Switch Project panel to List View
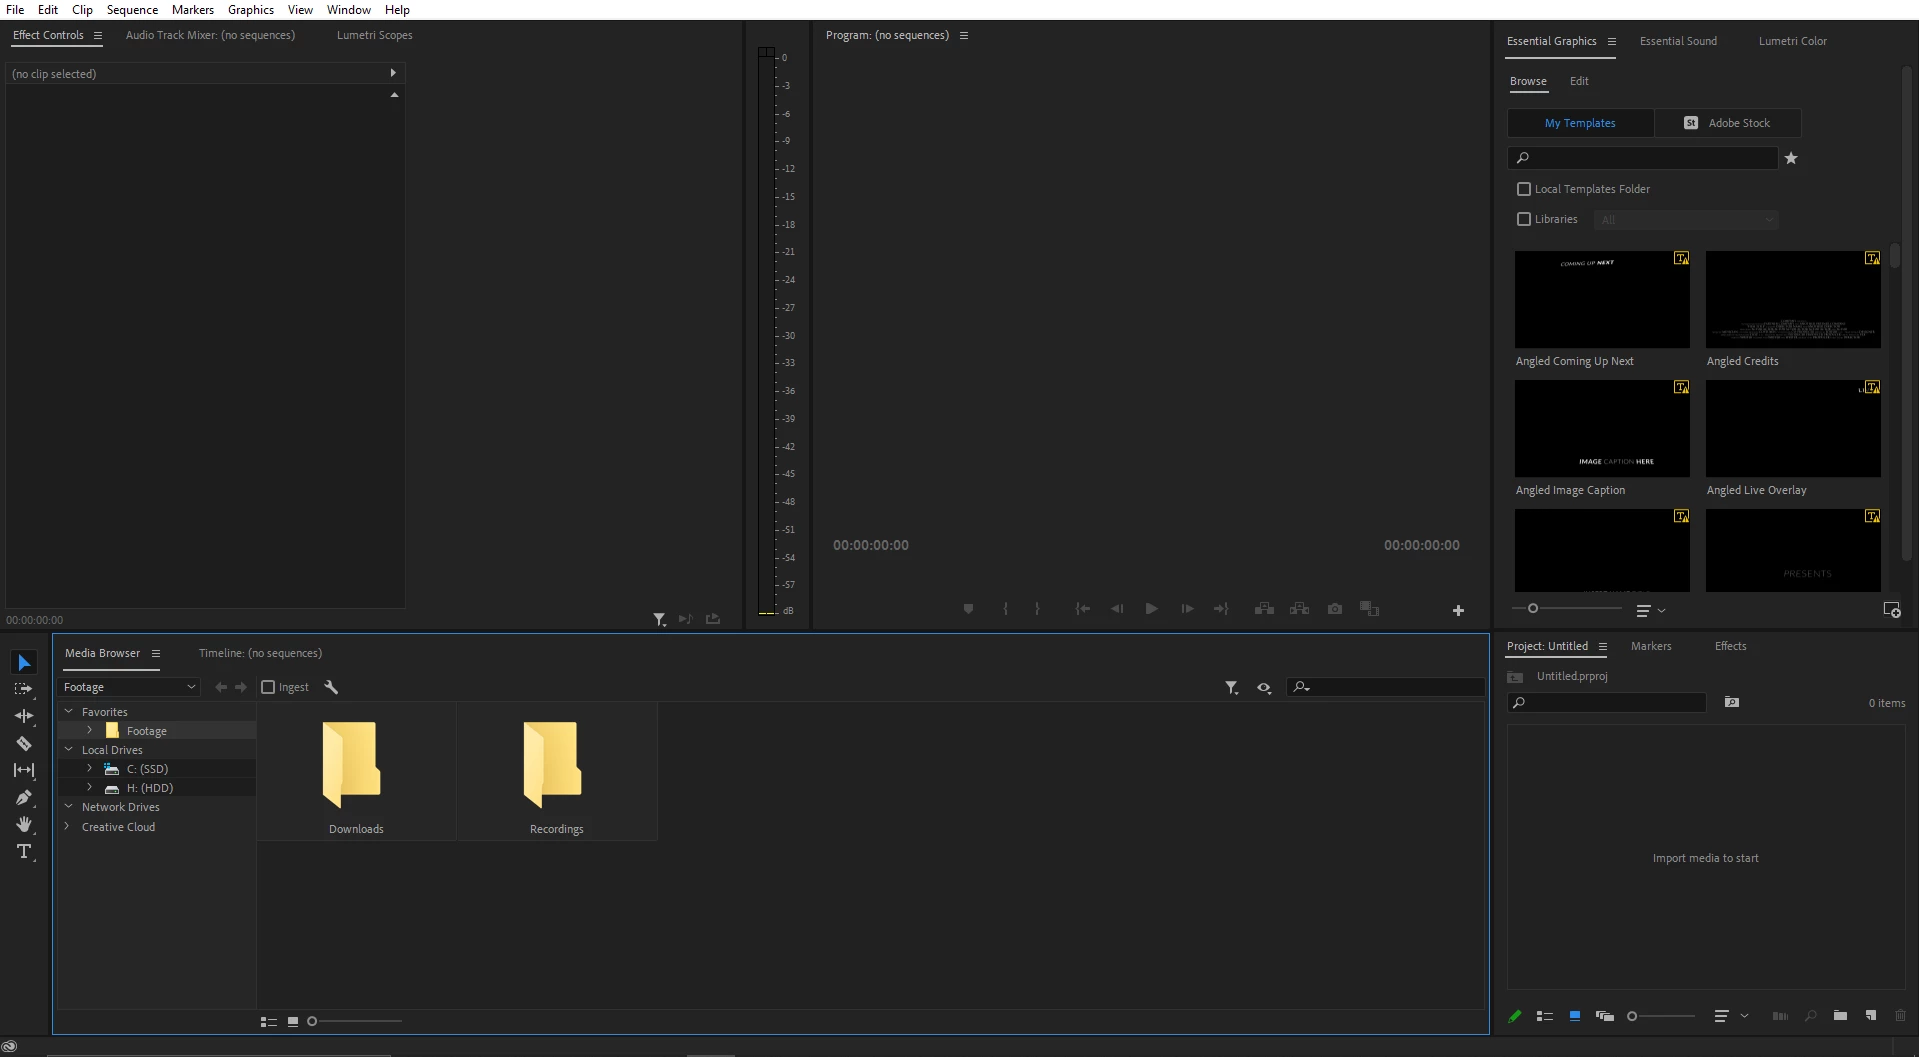 click(x=1545, y=1016)
